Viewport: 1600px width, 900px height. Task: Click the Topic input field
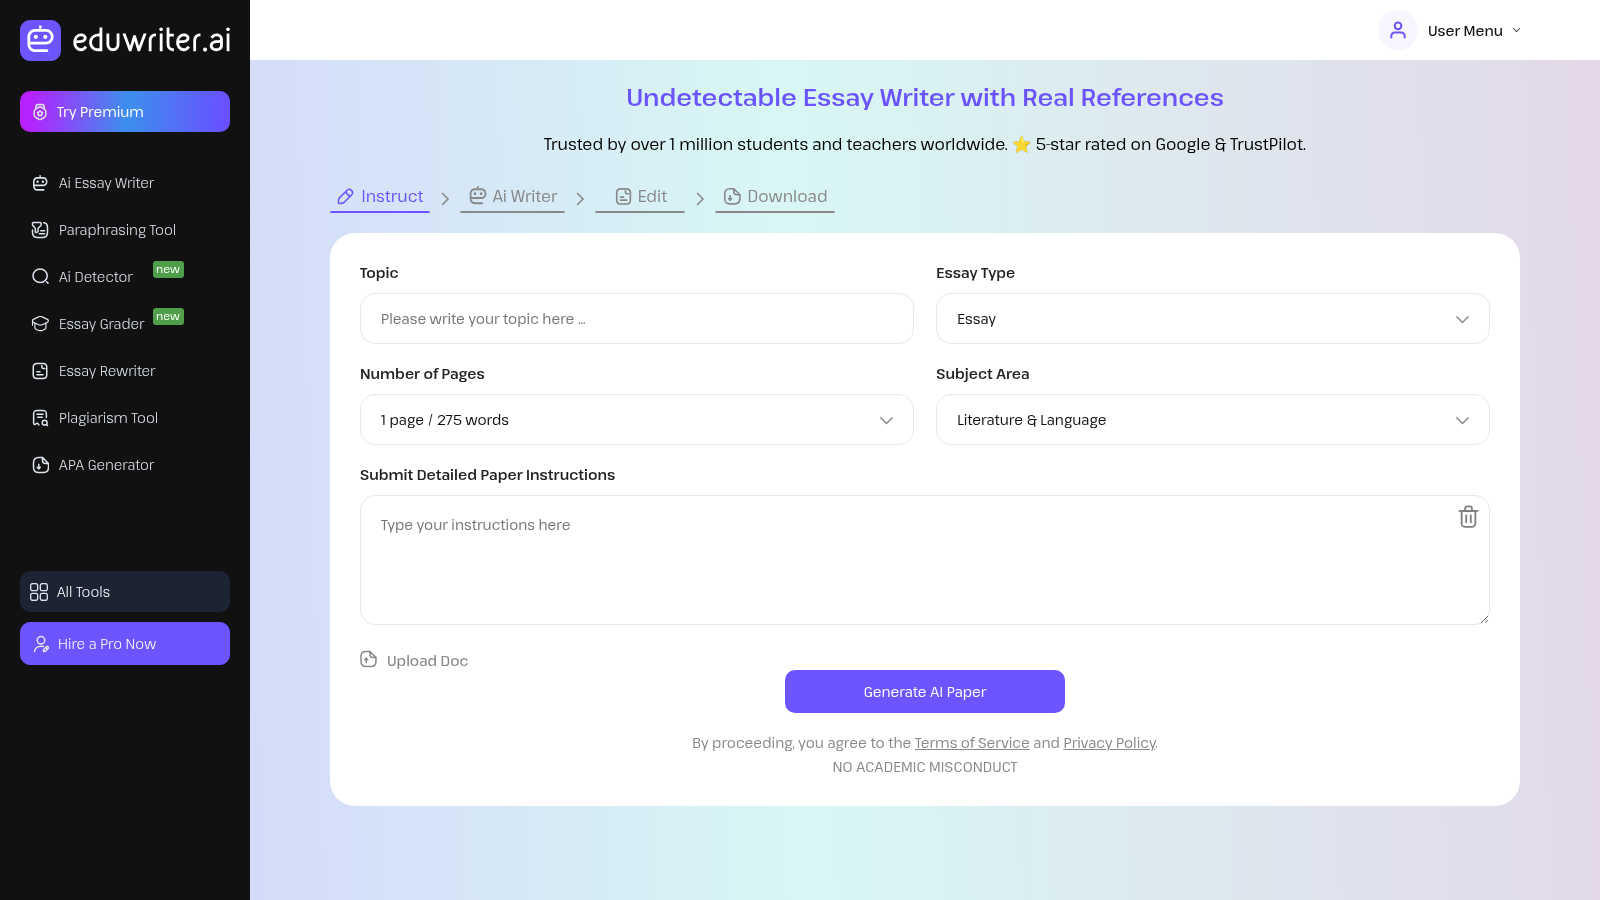[636, 319]
